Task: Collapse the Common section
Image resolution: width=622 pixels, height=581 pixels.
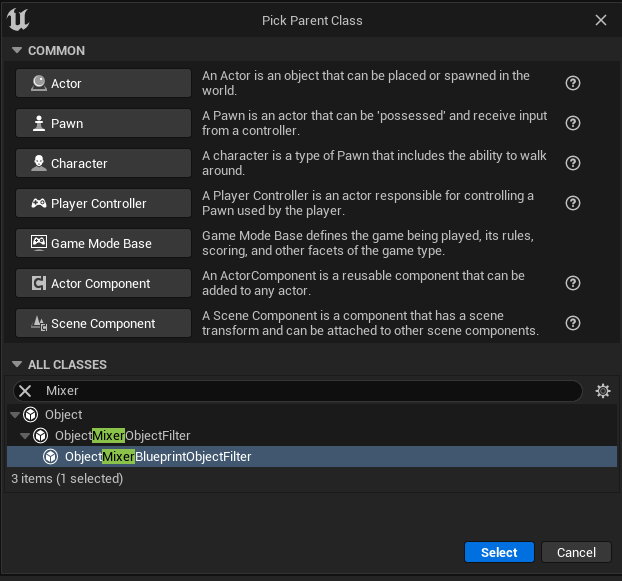Action: pos(17,51)
